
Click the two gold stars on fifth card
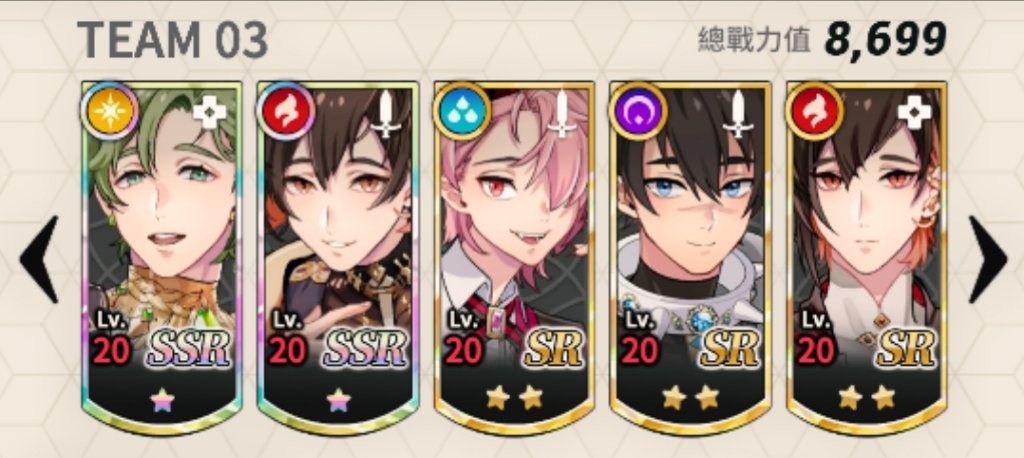click(867, 397)
